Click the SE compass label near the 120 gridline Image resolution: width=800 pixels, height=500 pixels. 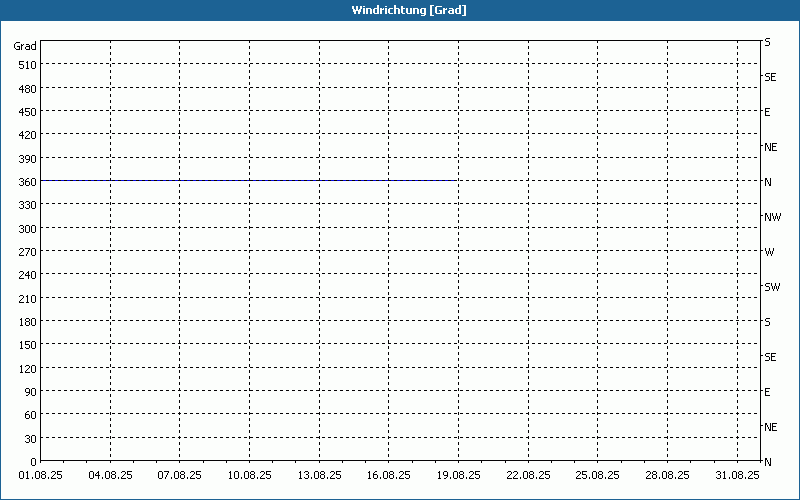770,358
